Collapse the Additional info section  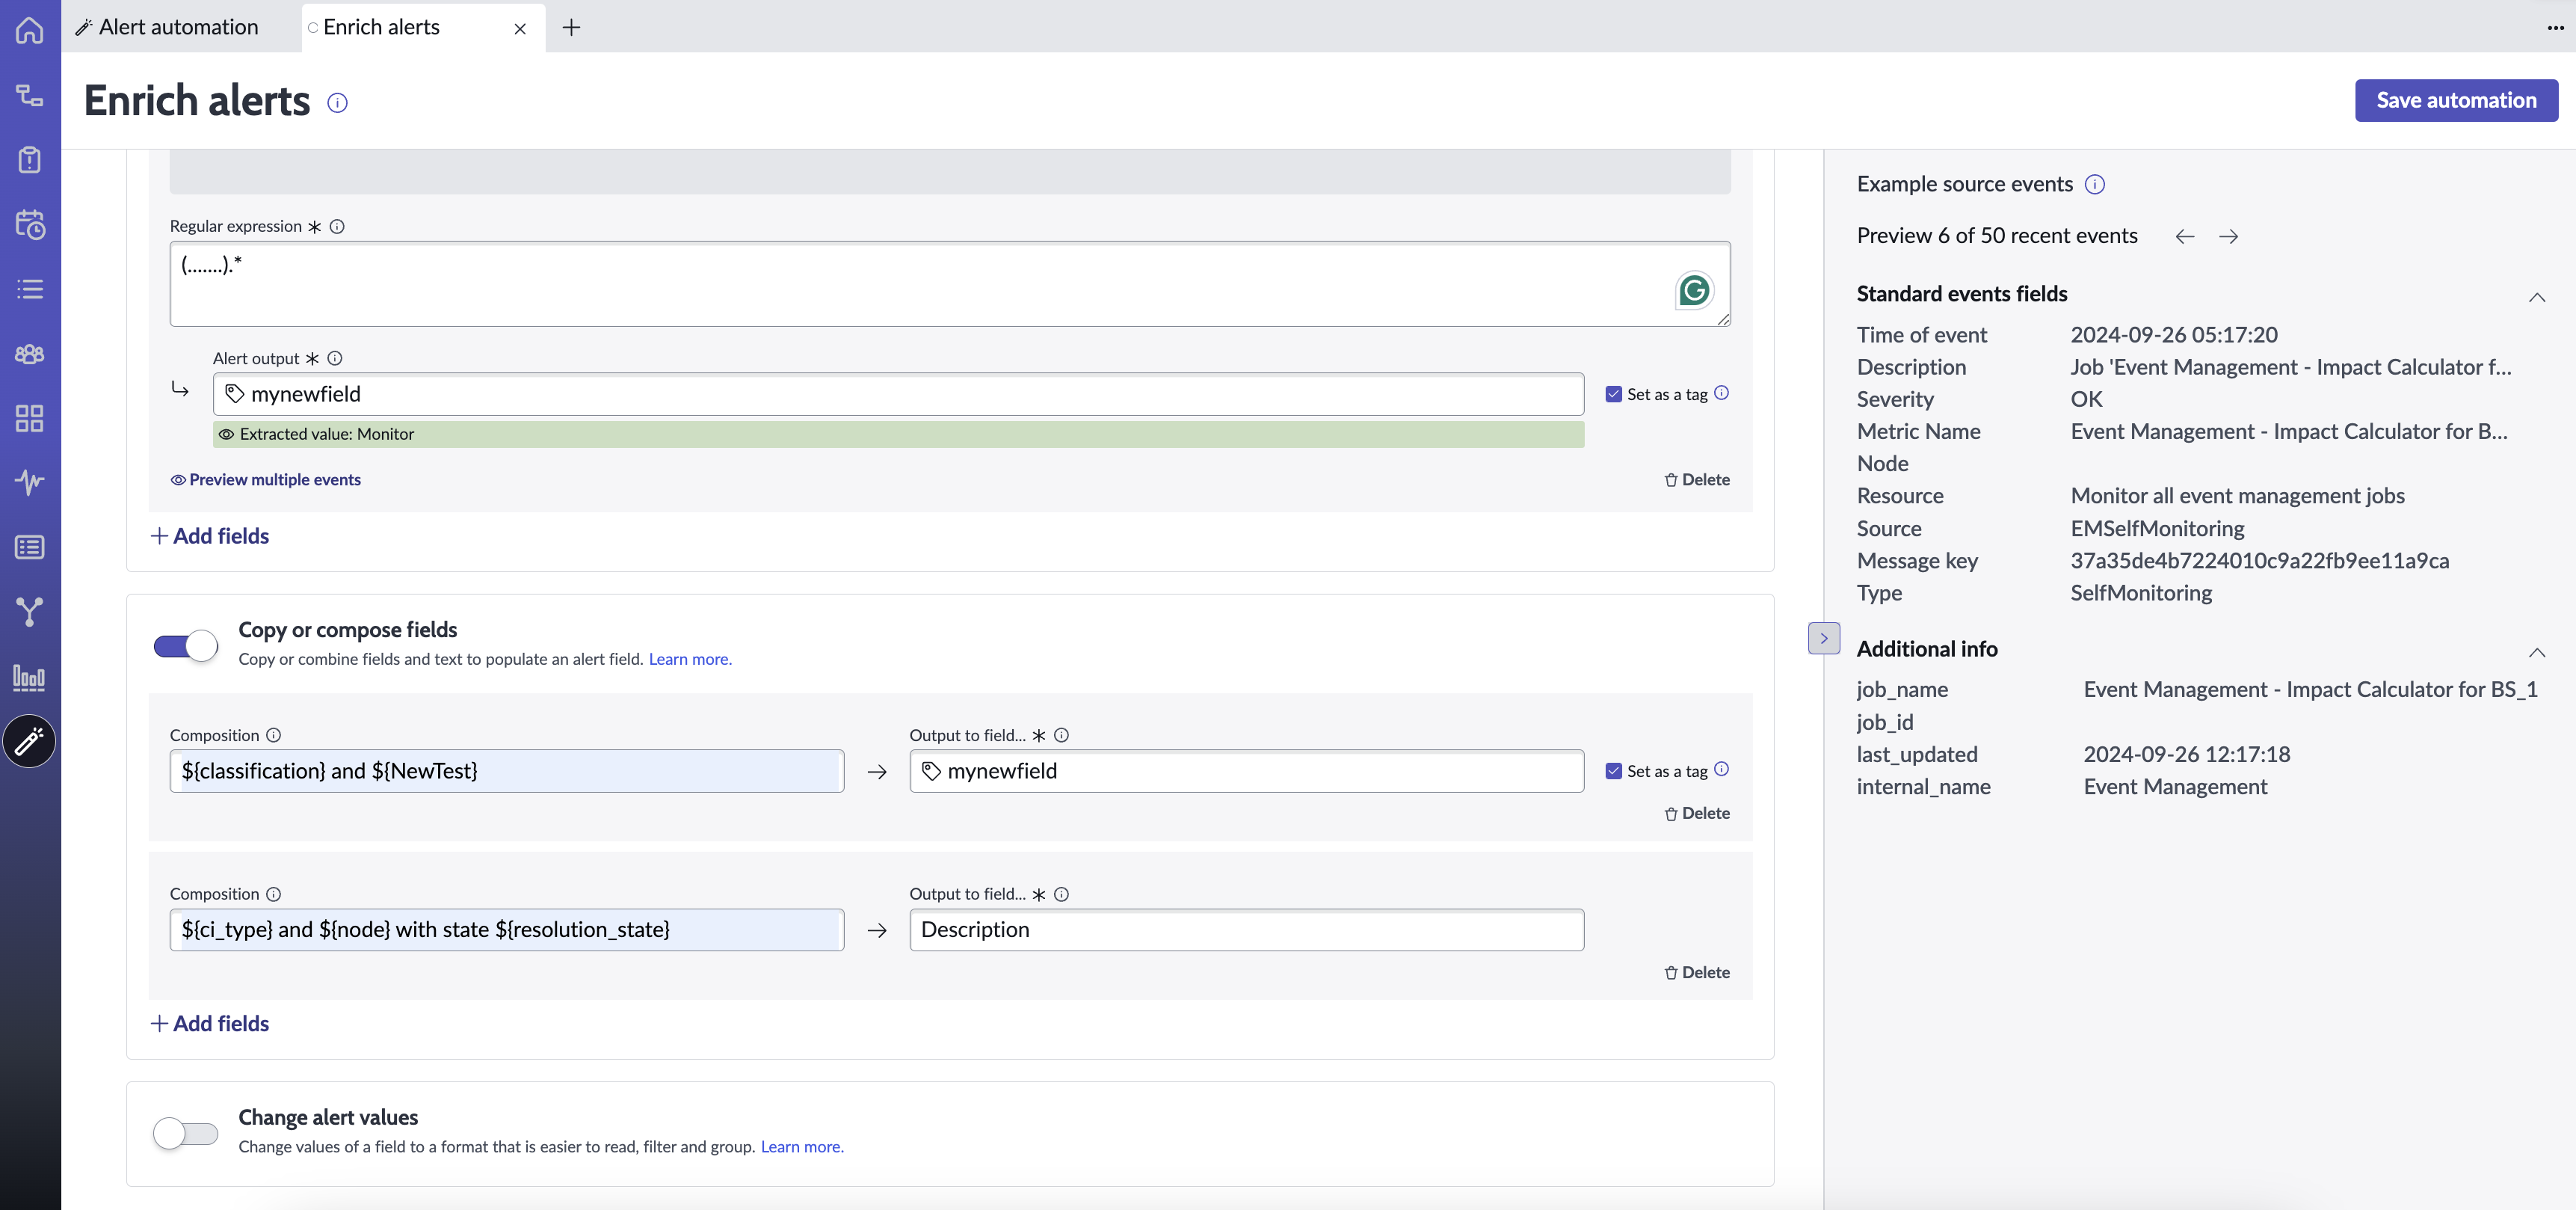pyautogui.click(x=2537, y=652)
